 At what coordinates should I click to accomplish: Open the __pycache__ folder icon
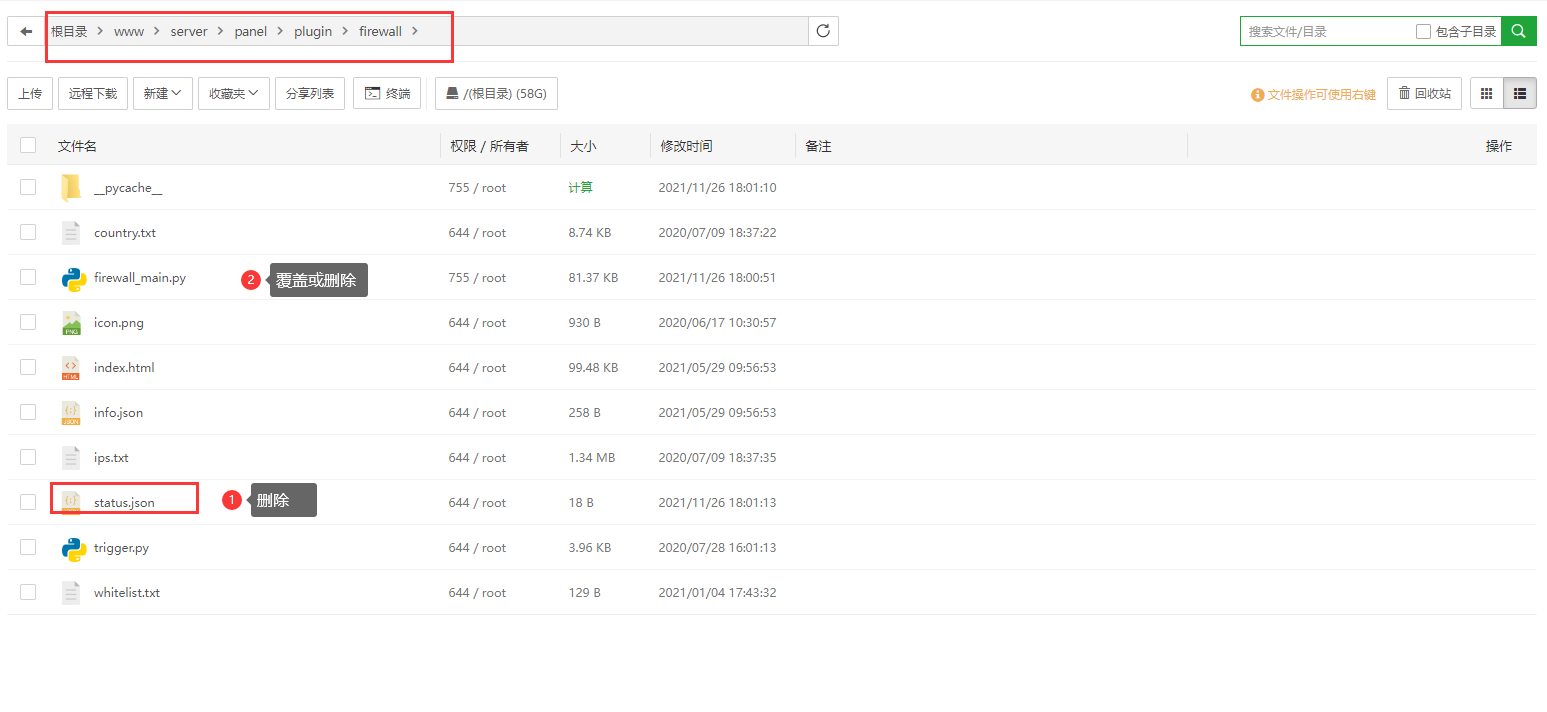[71, 188]
